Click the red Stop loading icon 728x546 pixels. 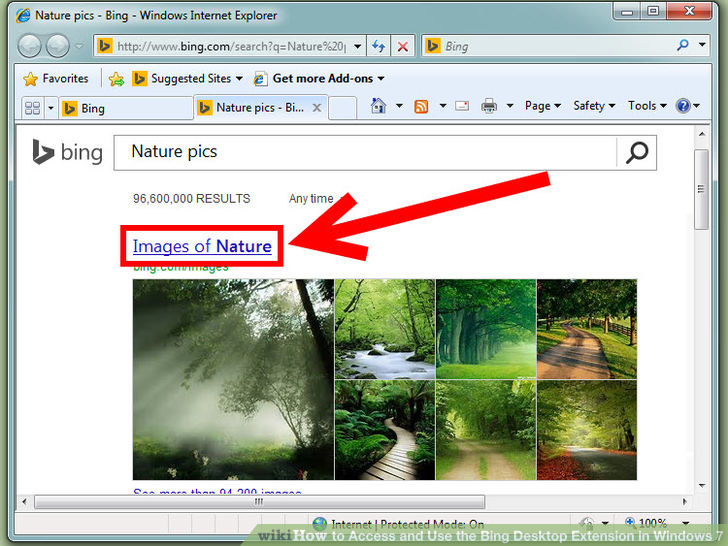pyautogui.click(x=403, y=46)
